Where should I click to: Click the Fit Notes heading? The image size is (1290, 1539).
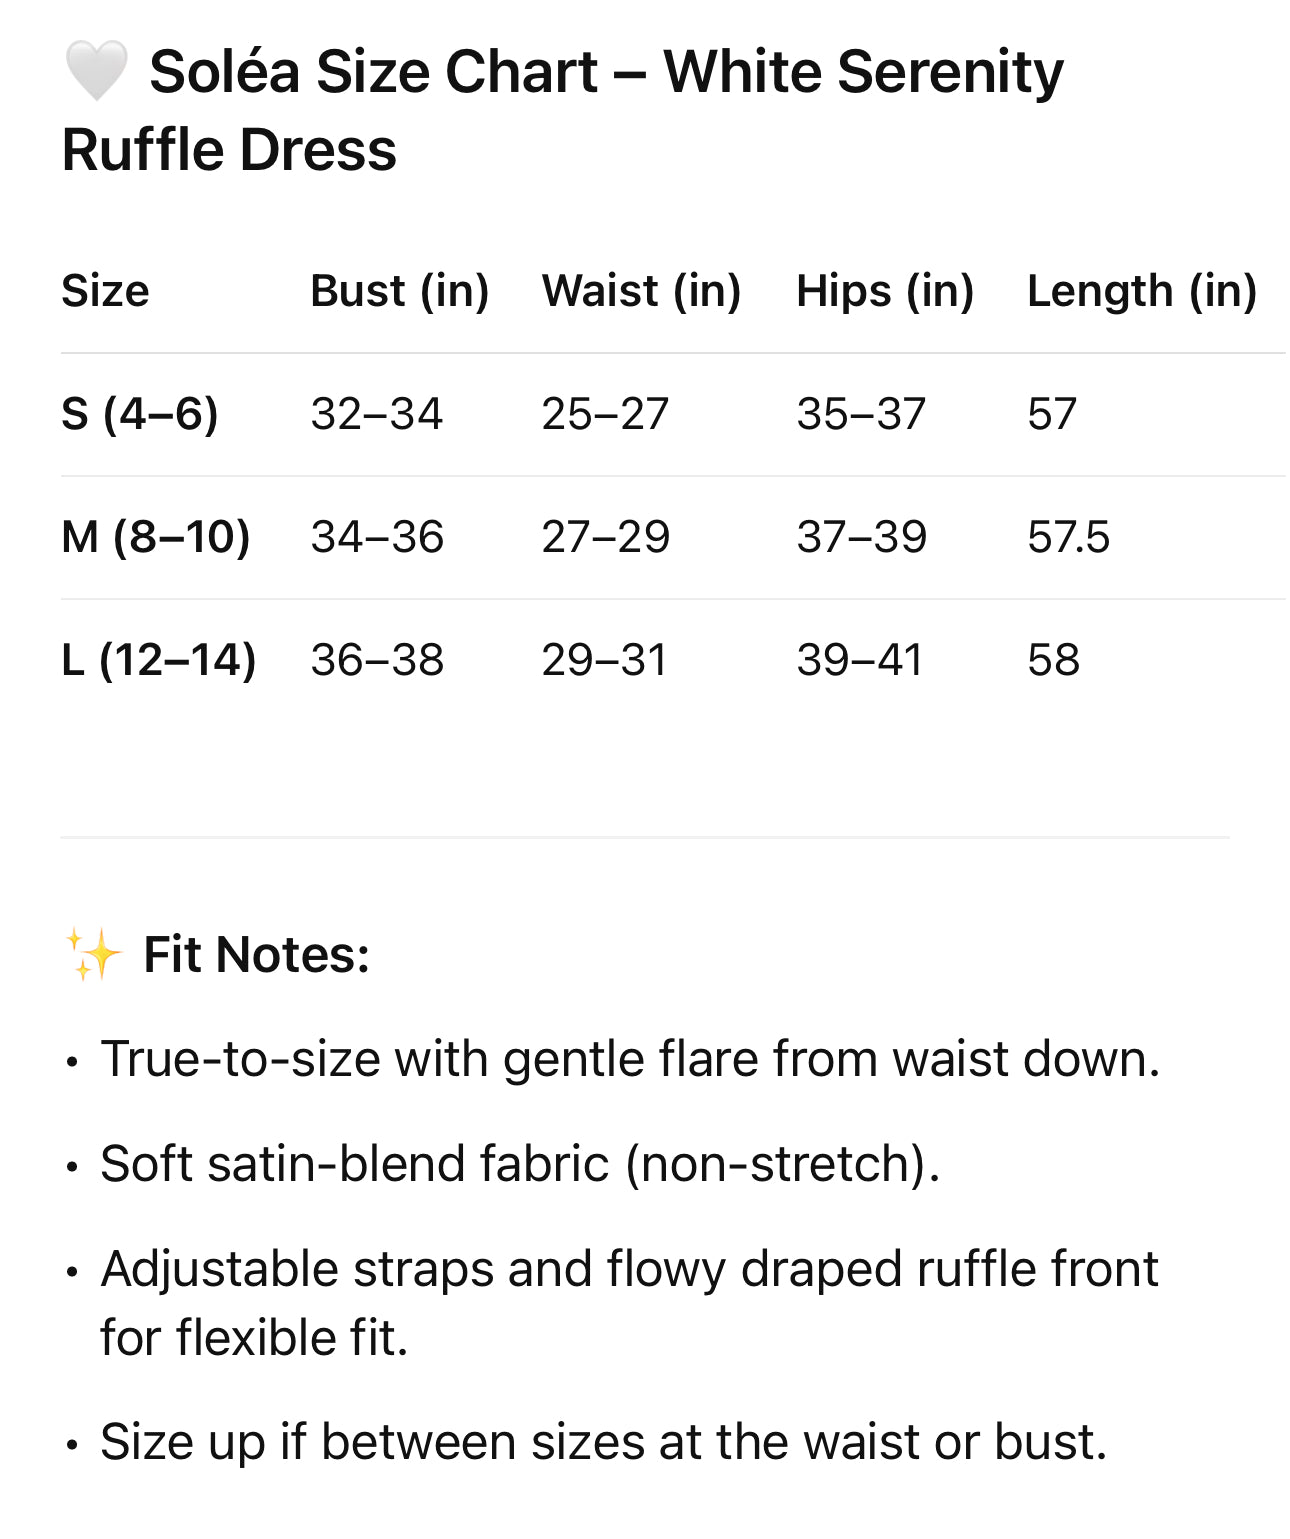click(256, 954)
